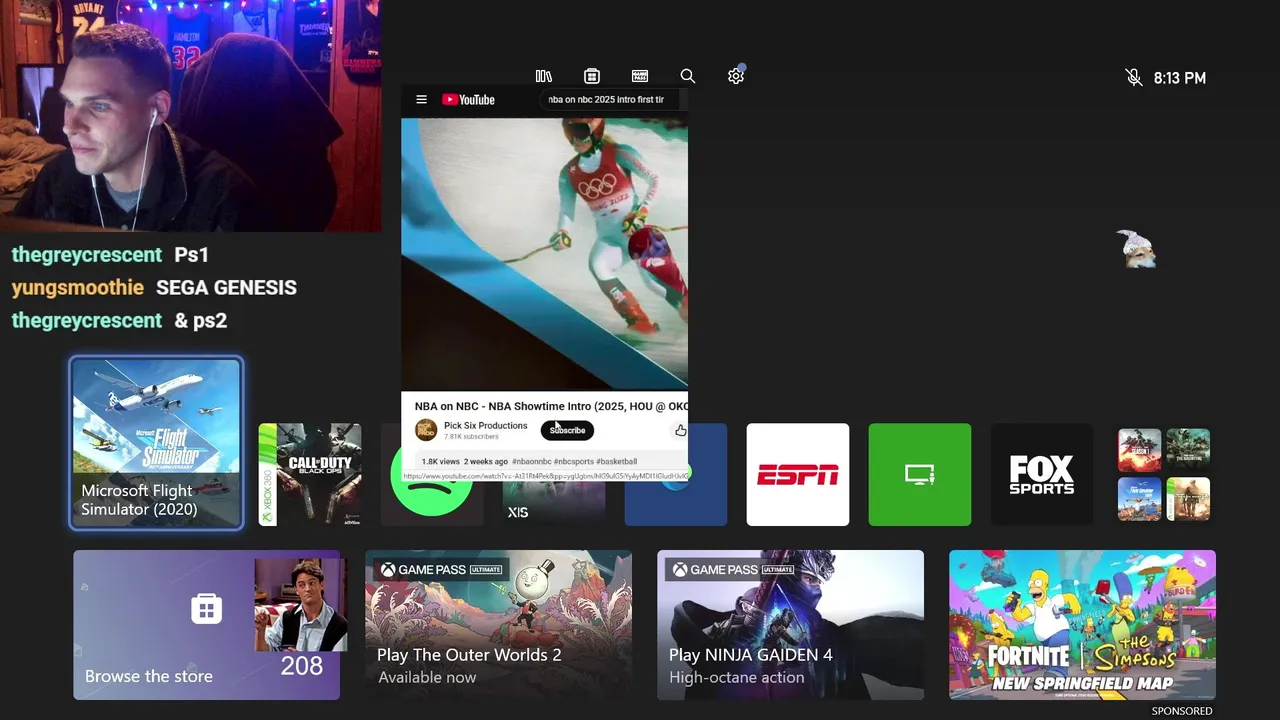Click thegreycrescent & ps2 chat message

pyautogui.click(x=119, y=321)
